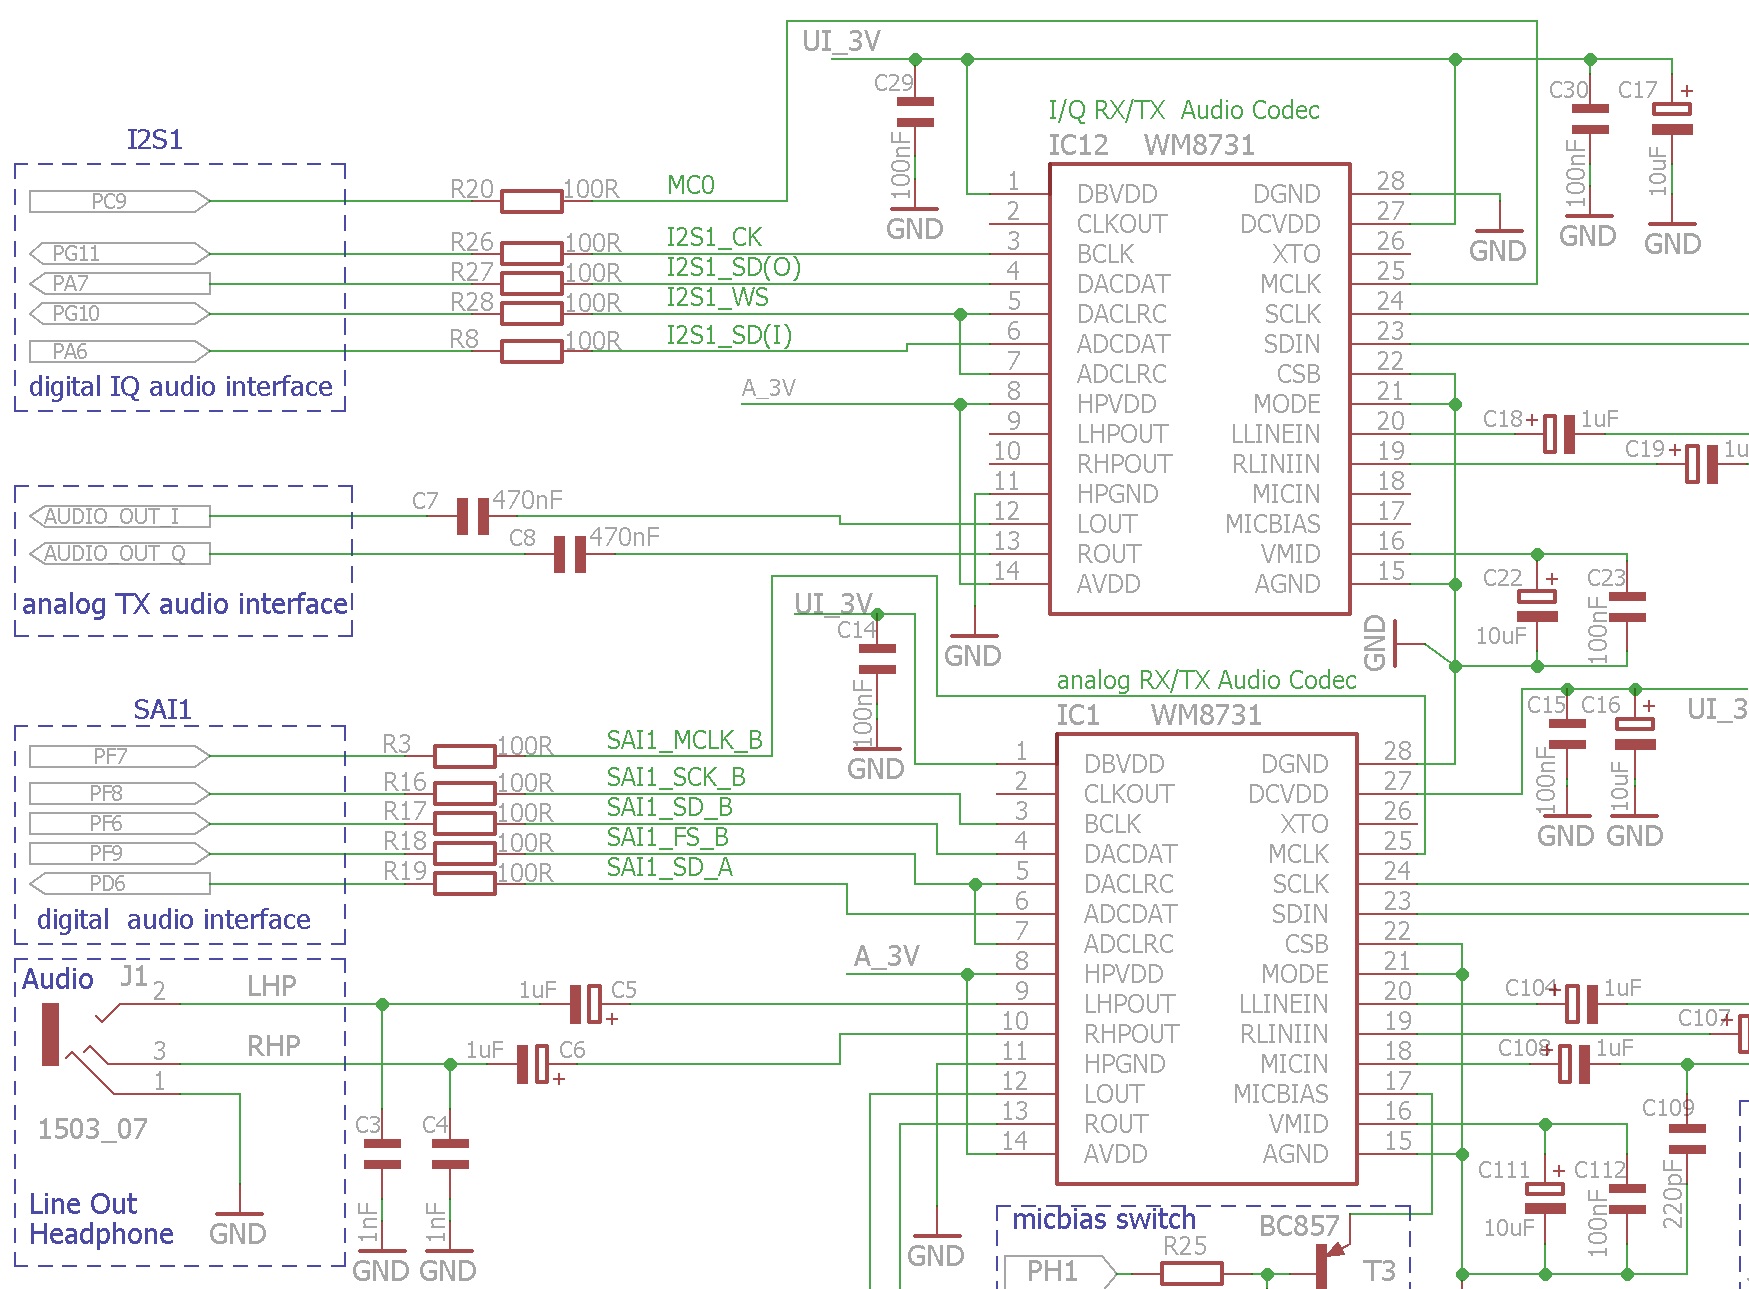Click the C5 1uF capacitor on LHP
The image size is (1749, 1289).
pos(587,1004)
